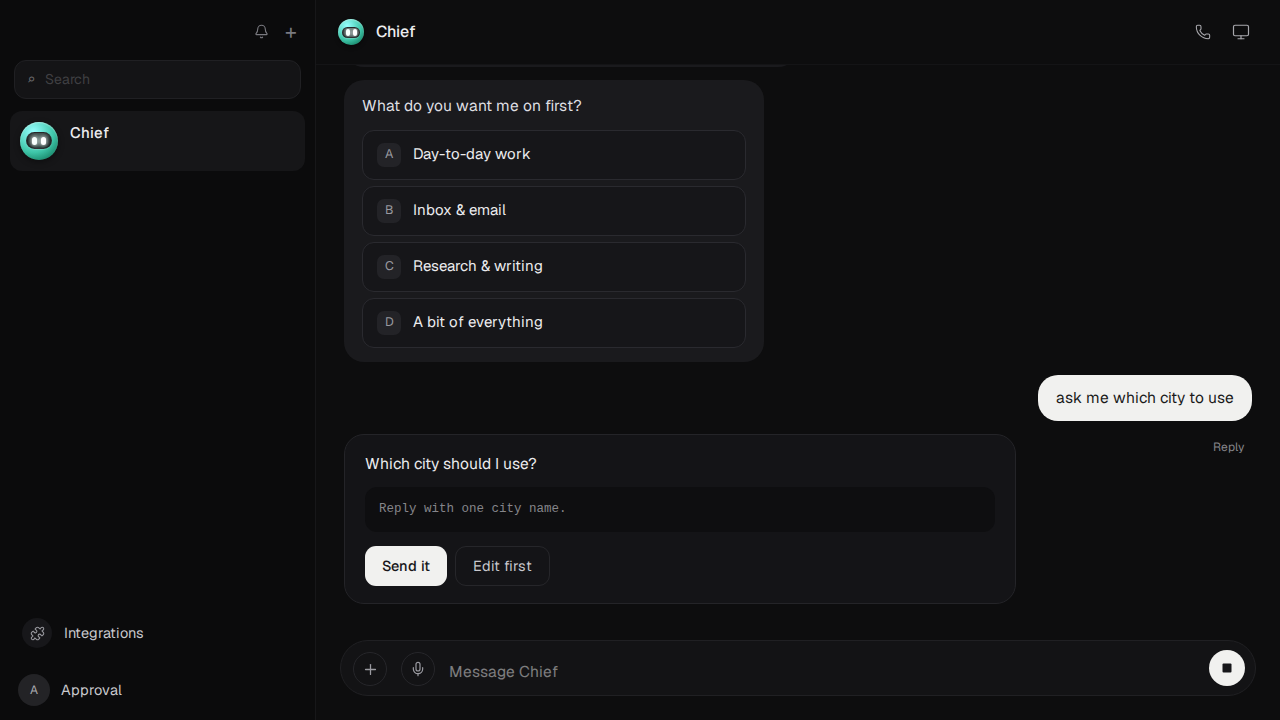
Task: Focus the Search field in sidebar
Action: [157, 79]
